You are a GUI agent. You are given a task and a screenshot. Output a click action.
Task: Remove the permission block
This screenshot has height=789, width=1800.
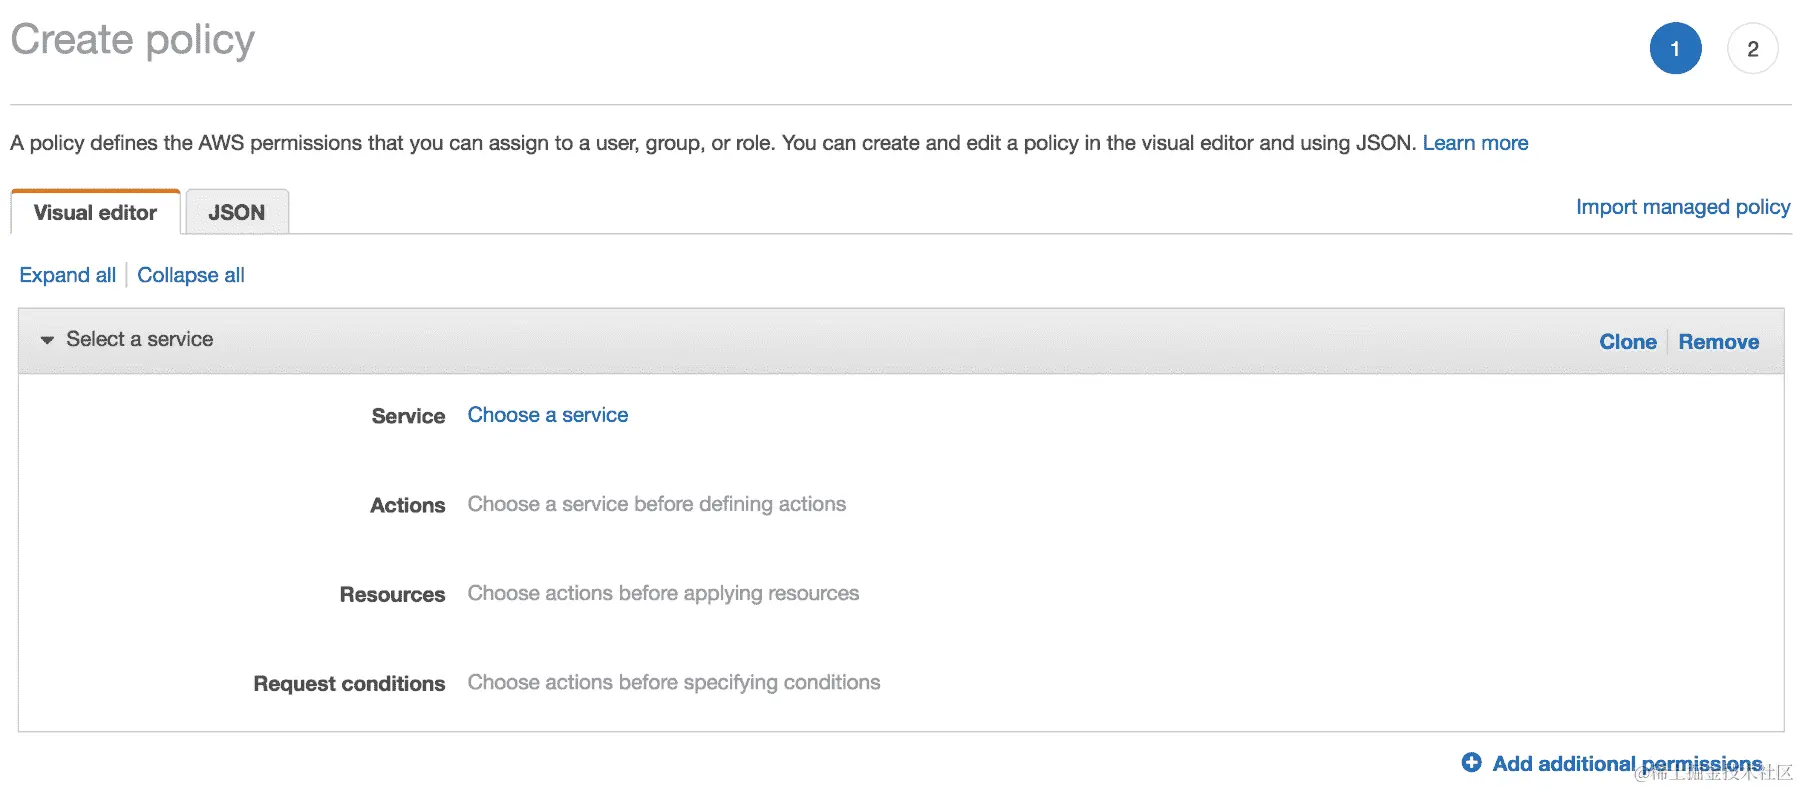(1718, 342)
